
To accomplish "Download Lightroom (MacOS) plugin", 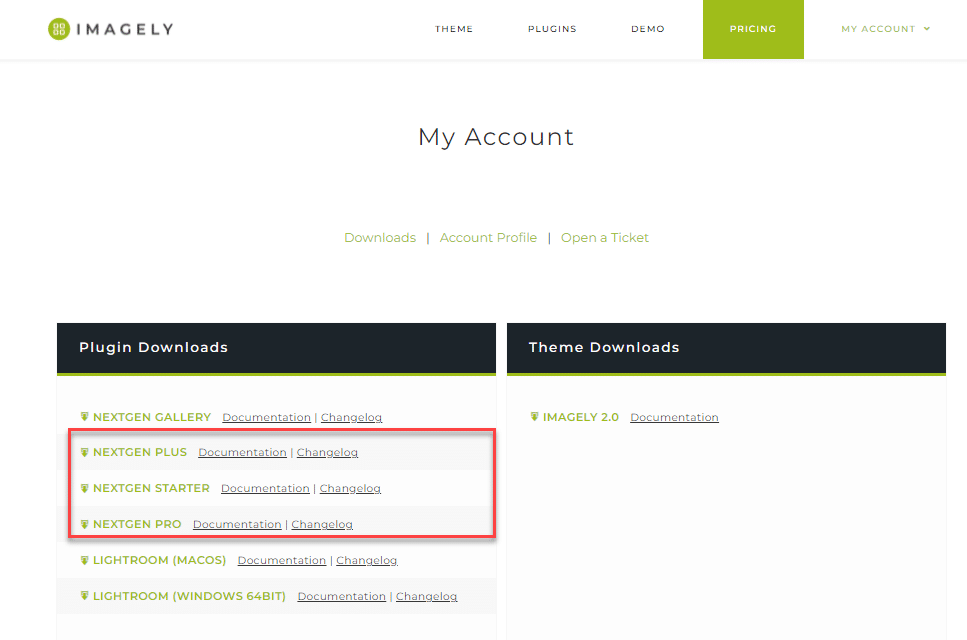I will (x=159, y=560).
